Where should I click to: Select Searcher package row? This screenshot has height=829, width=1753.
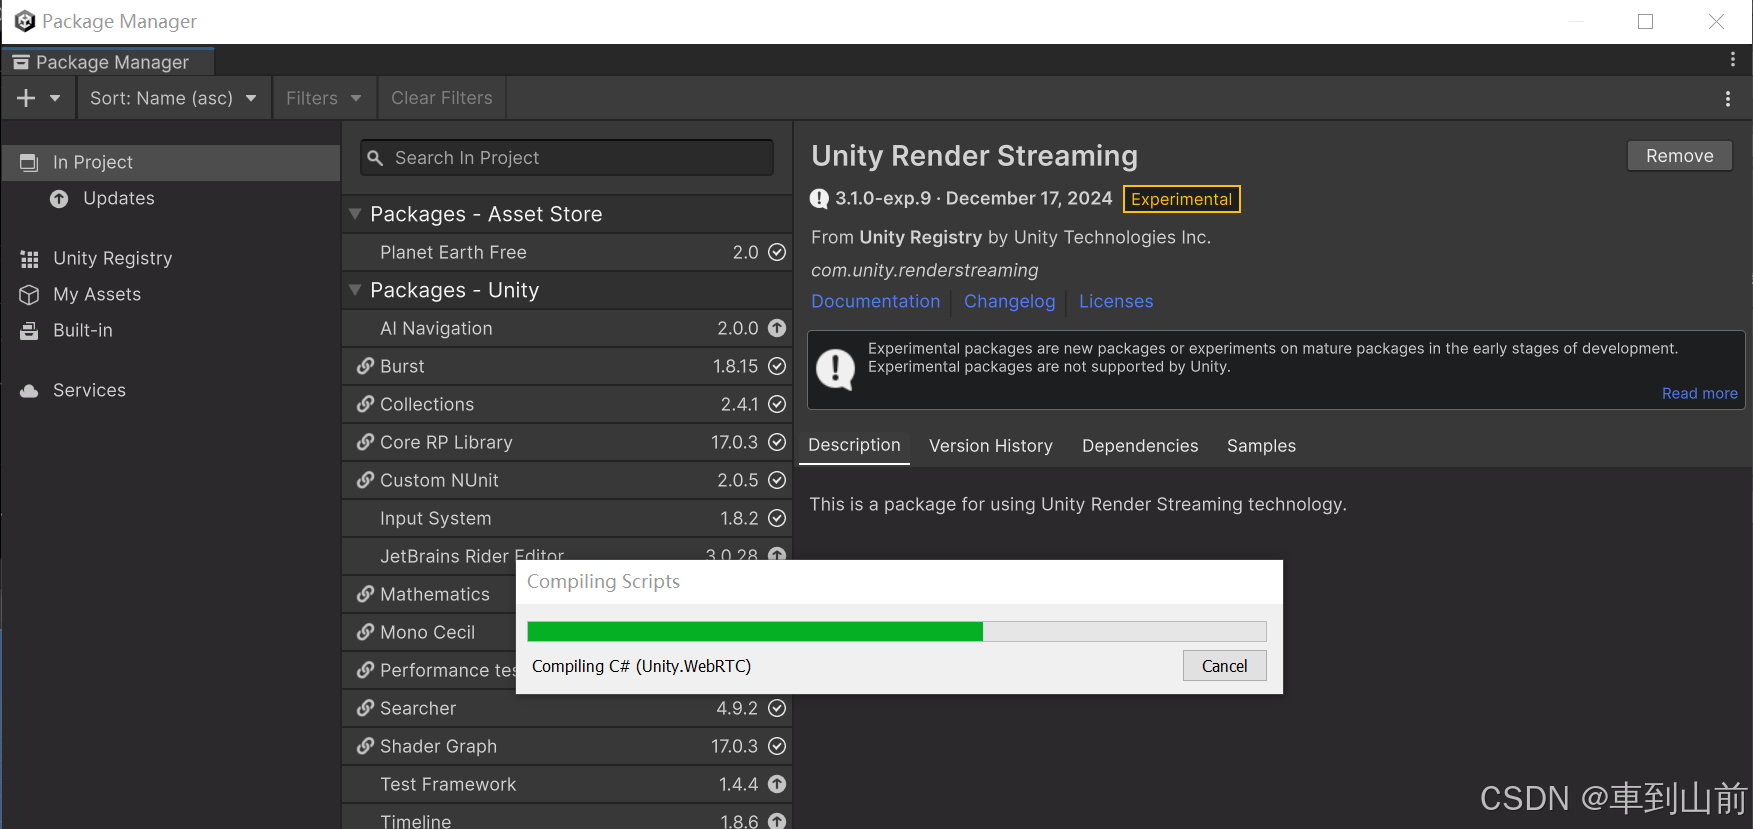click(567, 708)
